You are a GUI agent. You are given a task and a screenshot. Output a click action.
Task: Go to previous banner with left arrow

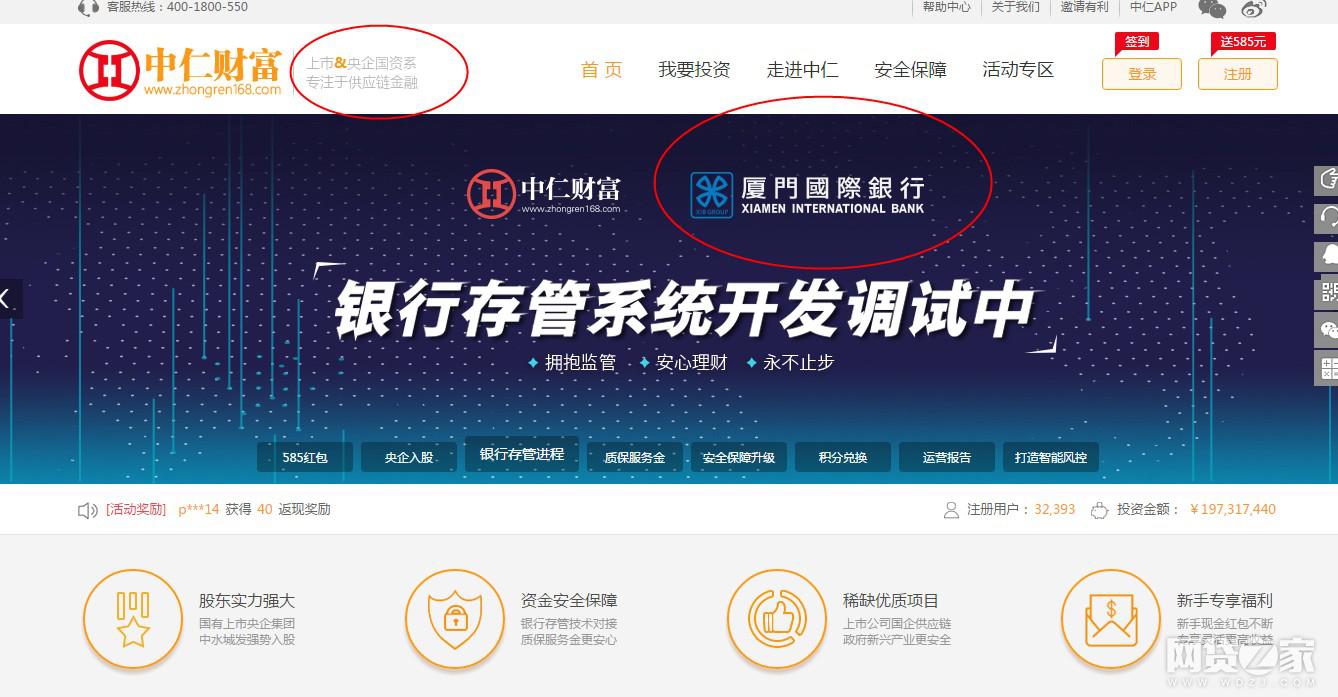(x=8, y=298)
